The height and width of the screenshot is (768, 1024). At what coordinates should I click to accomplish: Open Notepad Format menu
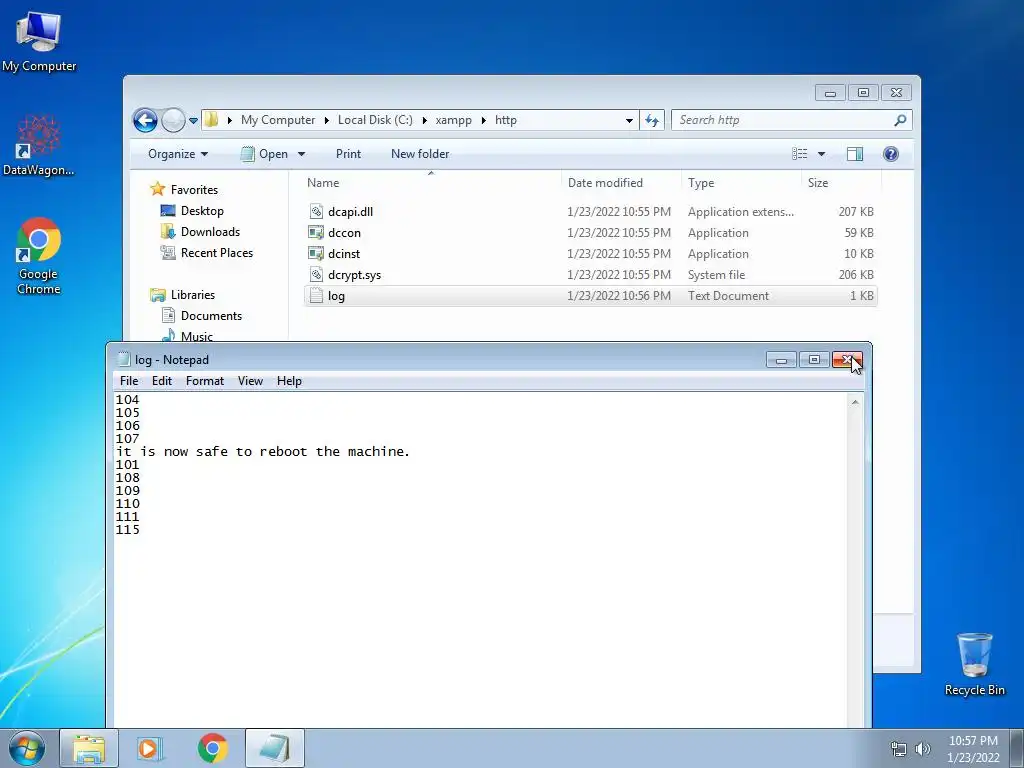tap(204, 381)
